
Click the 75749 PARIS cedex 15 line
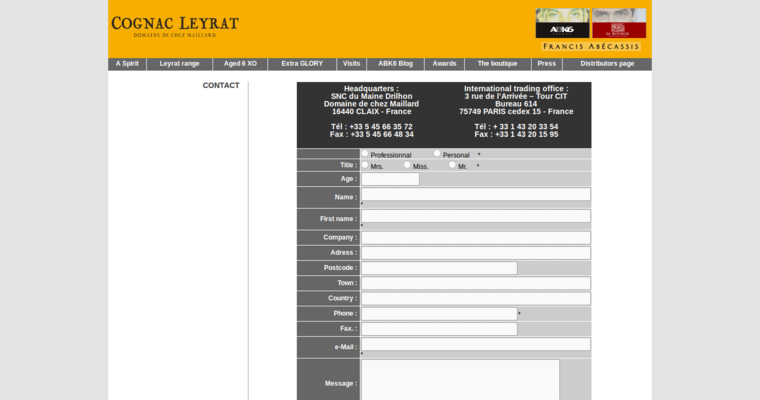coord(516,112)
